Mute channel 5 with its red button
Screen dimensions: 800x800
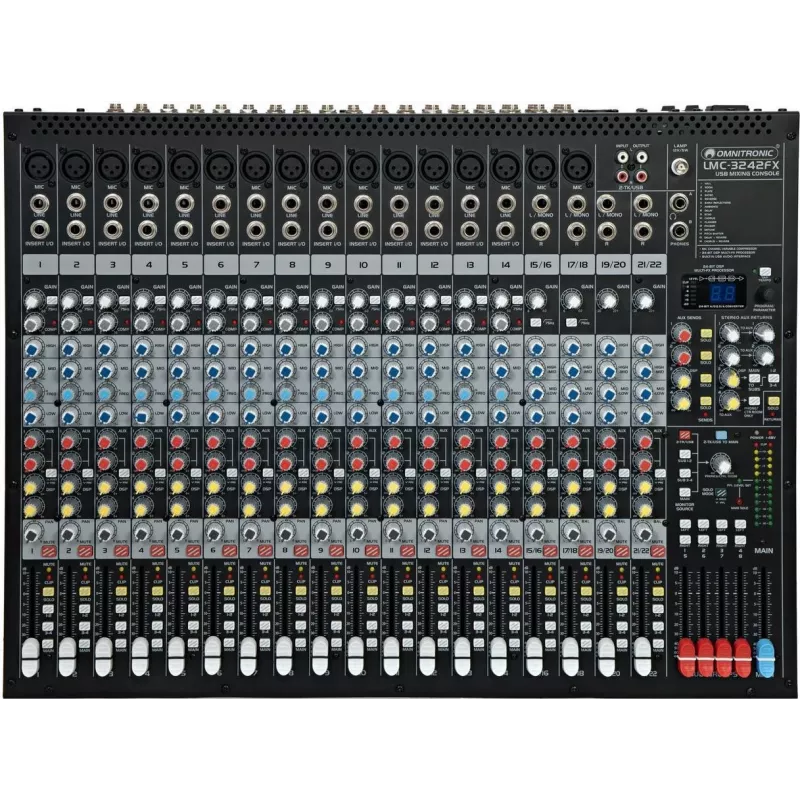[193, 551]
